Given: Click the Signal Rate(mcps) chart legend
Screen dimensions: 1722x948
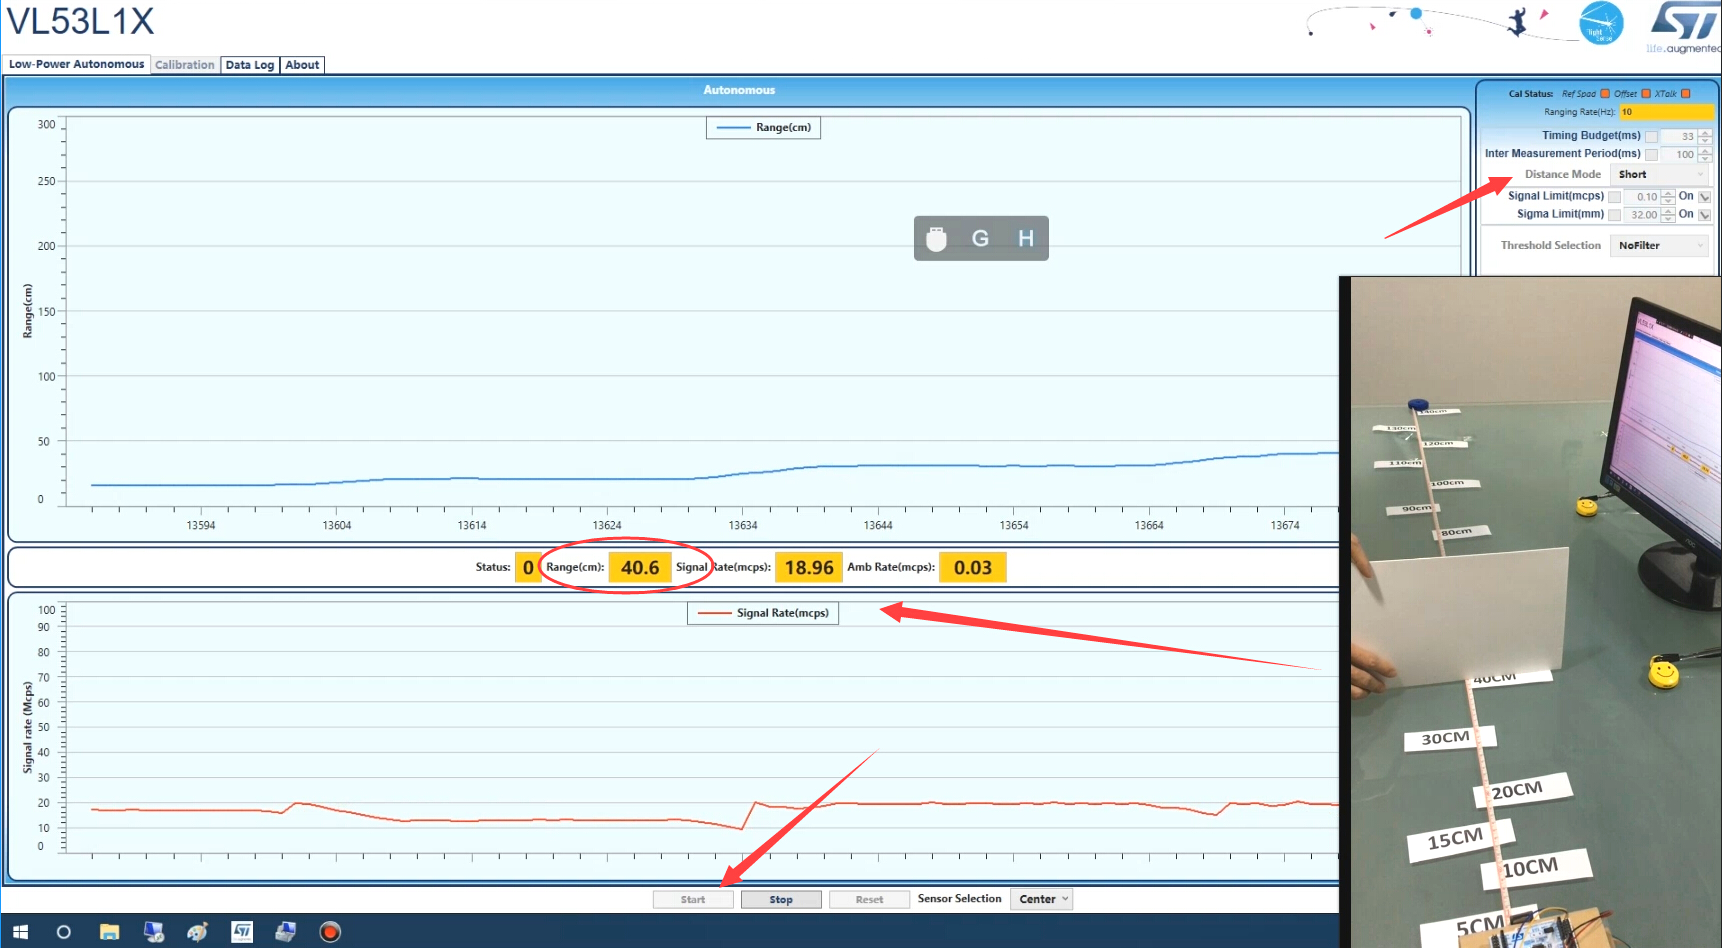Looking at the screenshot, I should pos(763,613).
